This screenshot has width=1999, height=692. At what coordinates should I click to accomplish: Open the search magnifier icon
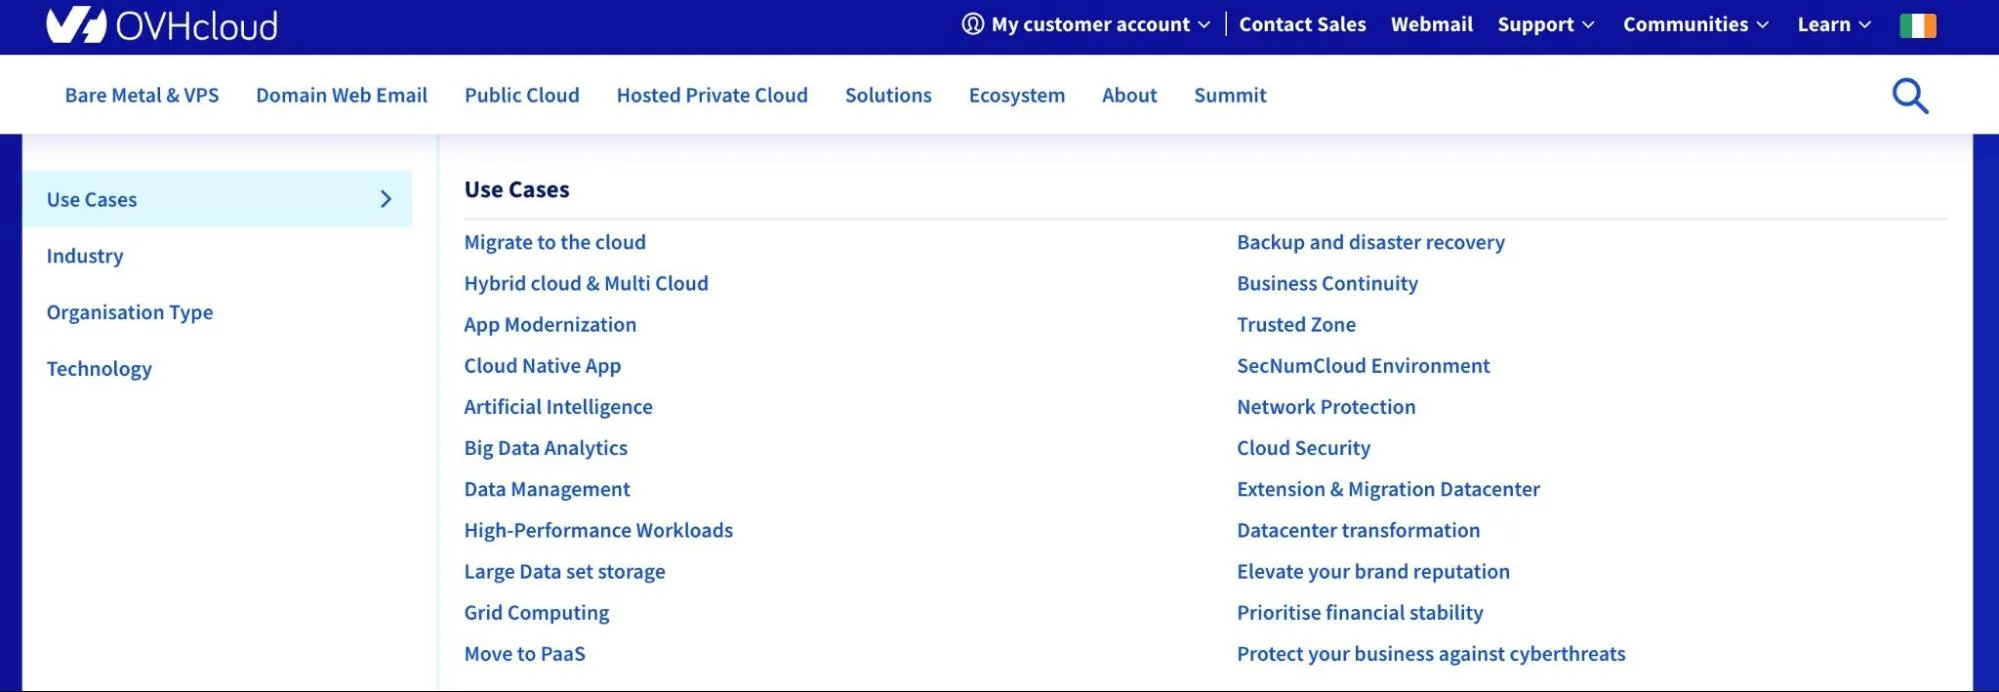[x=1910, y=96]
